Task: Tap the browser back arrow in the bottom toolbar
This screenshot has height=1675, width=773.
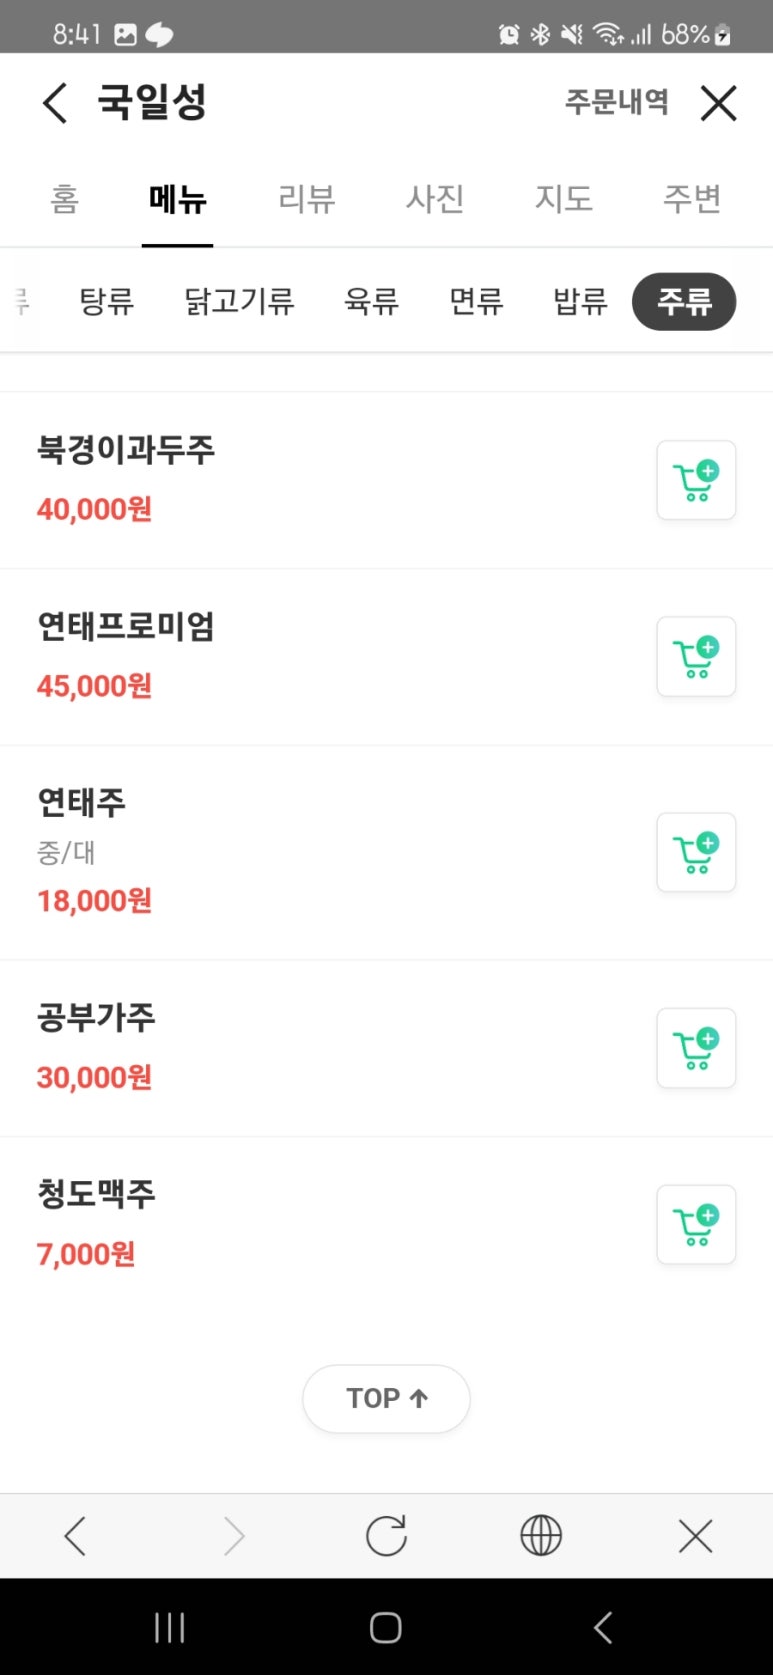Action: coord(76,1536)
